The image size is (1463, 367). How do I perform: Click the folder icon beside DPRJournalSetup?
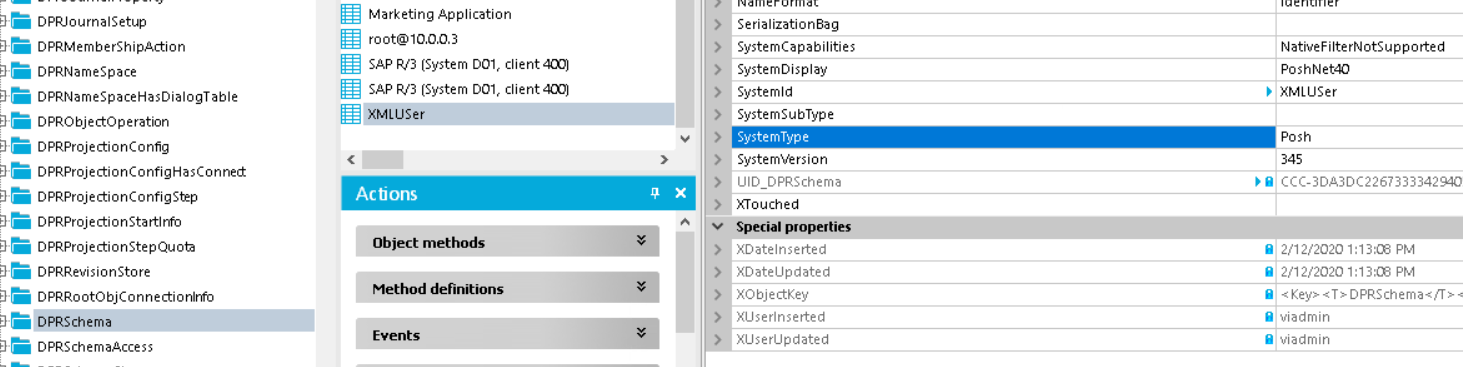[21, 21]
